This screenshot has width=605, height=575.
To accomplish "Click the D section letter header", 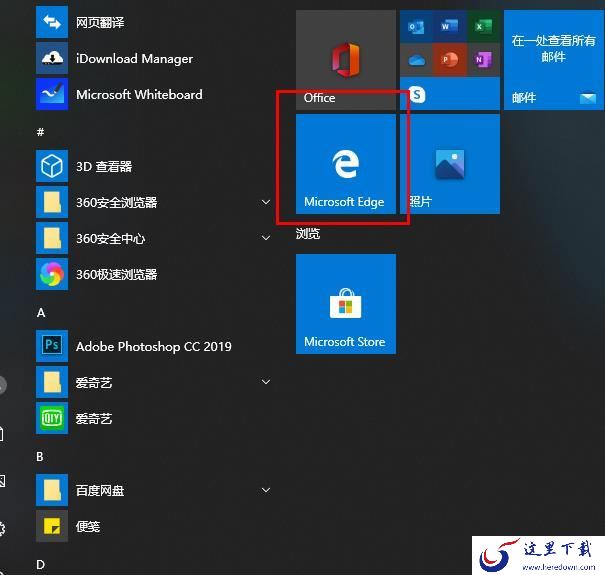I will (x=41, y=565).
